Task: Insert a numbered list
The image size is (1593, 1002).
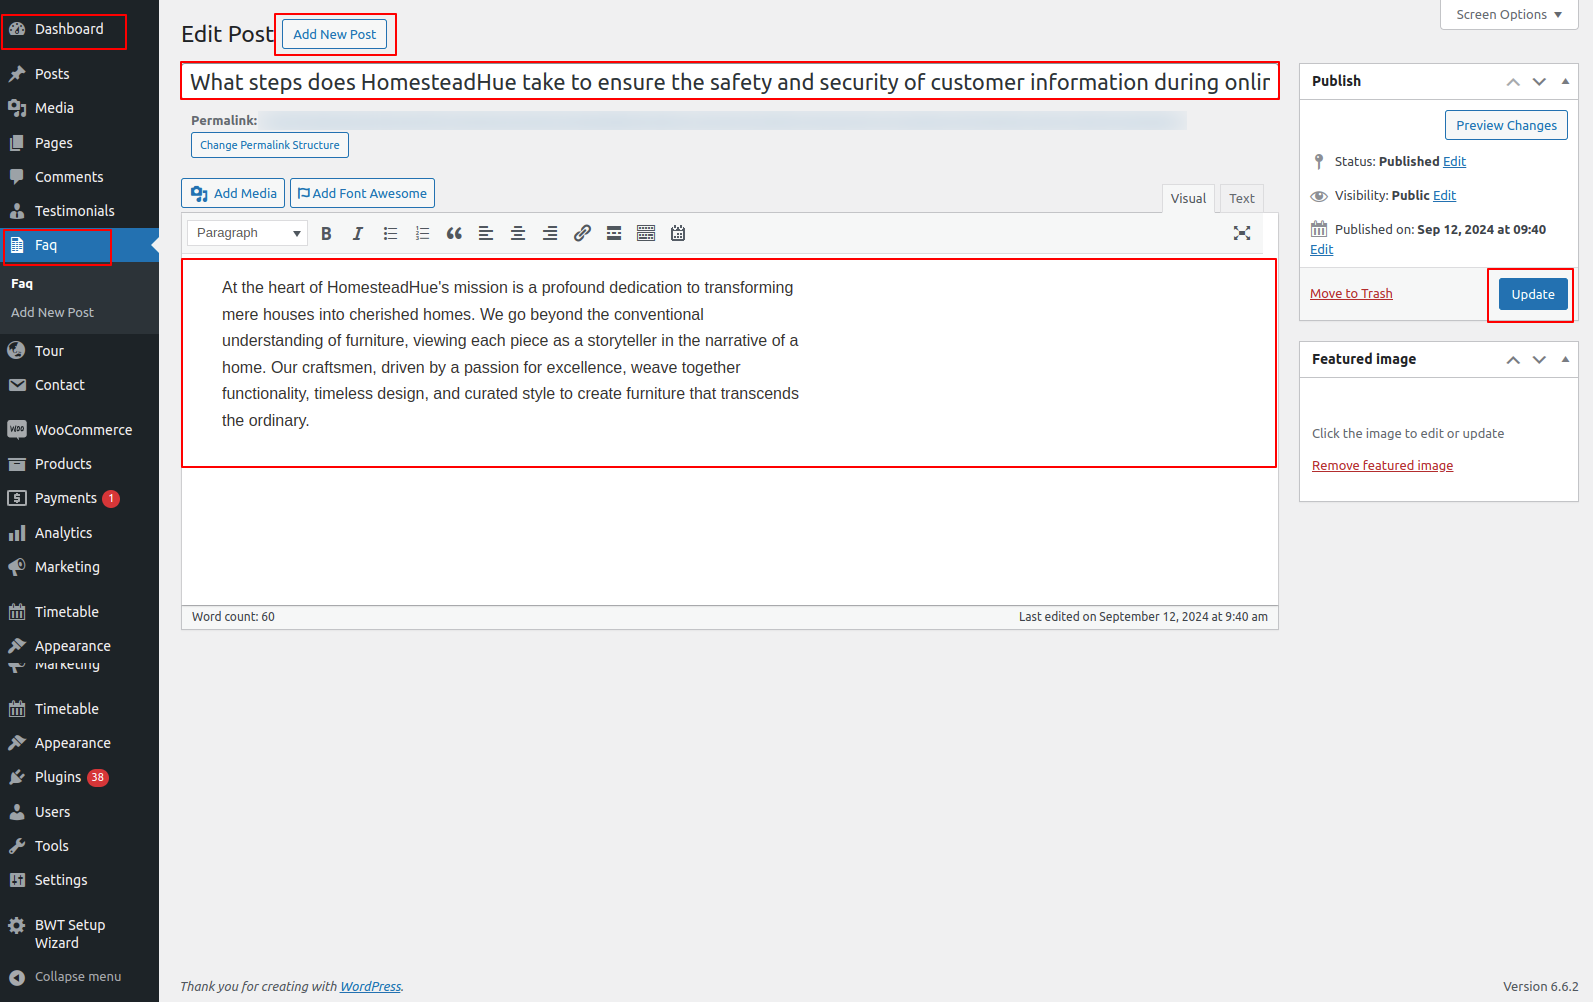Action: (x=422, y=233)
